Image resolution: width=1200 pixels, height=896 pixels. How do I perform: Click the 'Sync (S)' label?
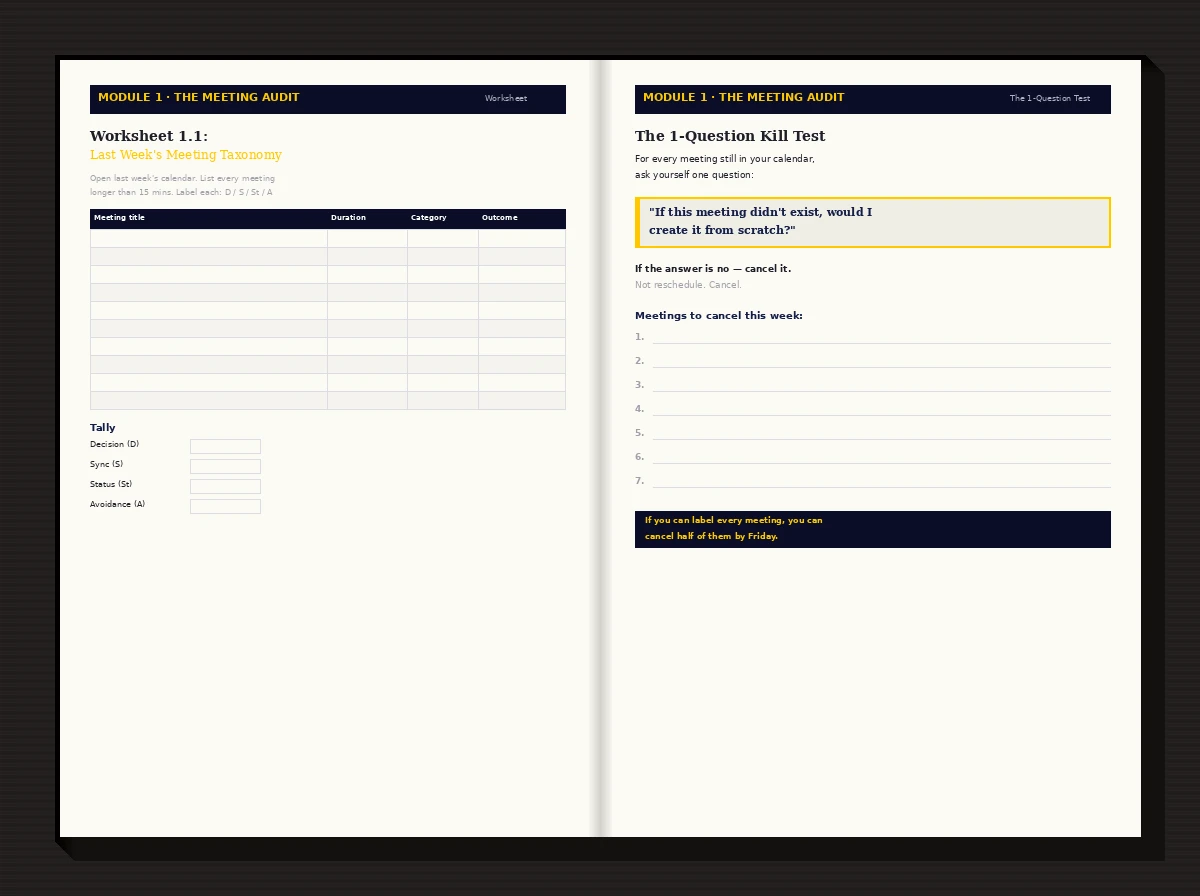pos(106,464)
